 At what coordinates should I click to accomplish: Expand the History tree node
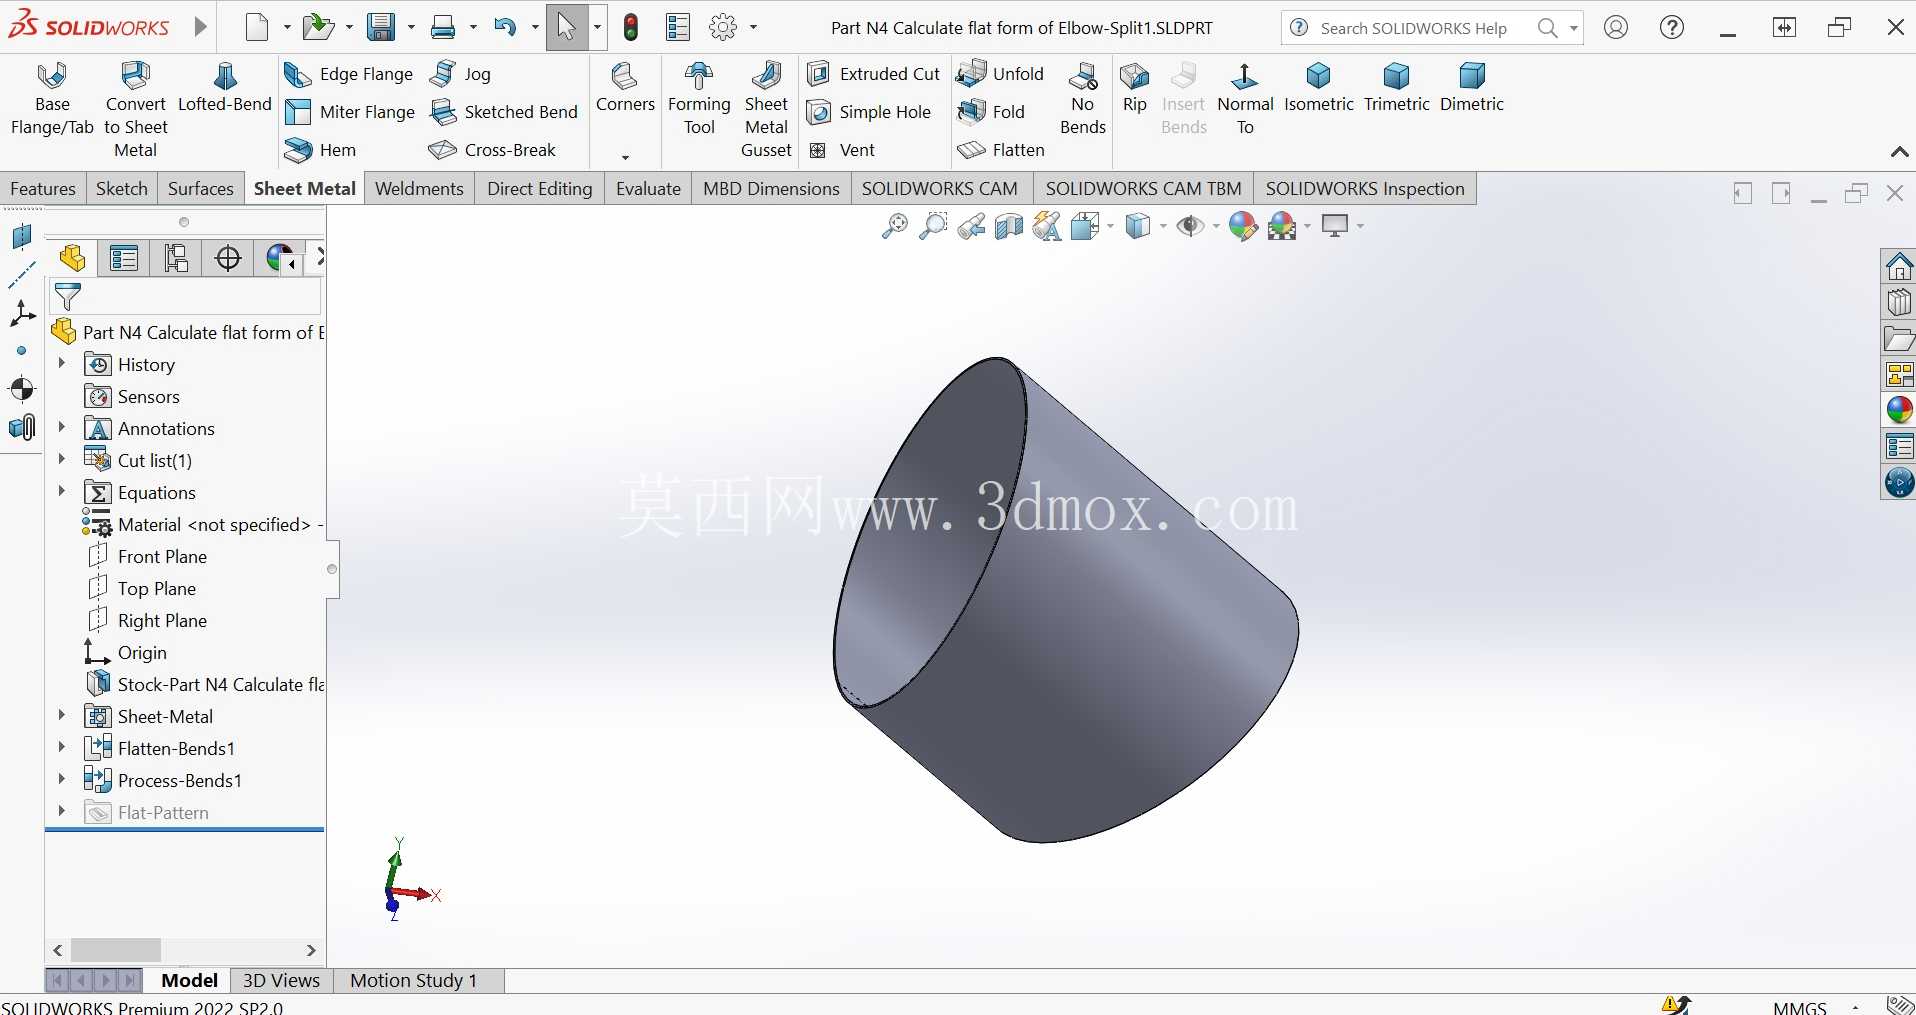click(61, 364)
